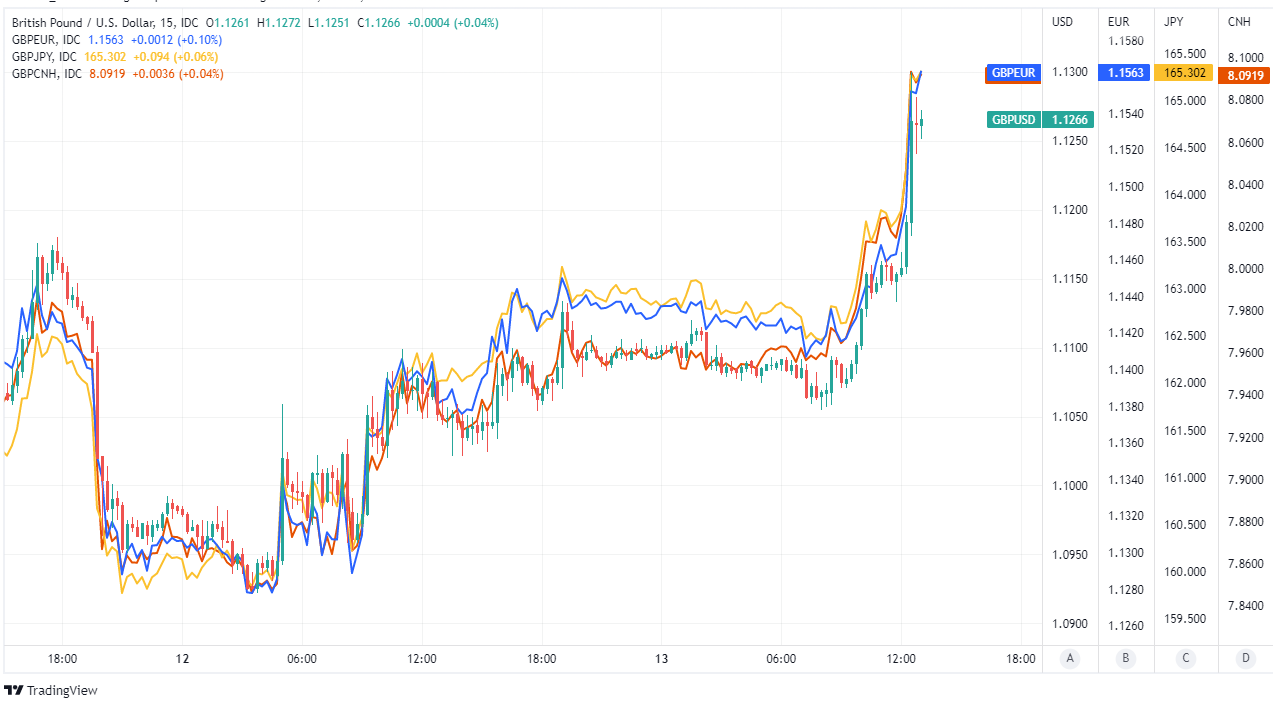This screenshot has height=702, width=1273.
Task: Click the orange 8.0919 CNH price tag
Action: (1245, 75)
